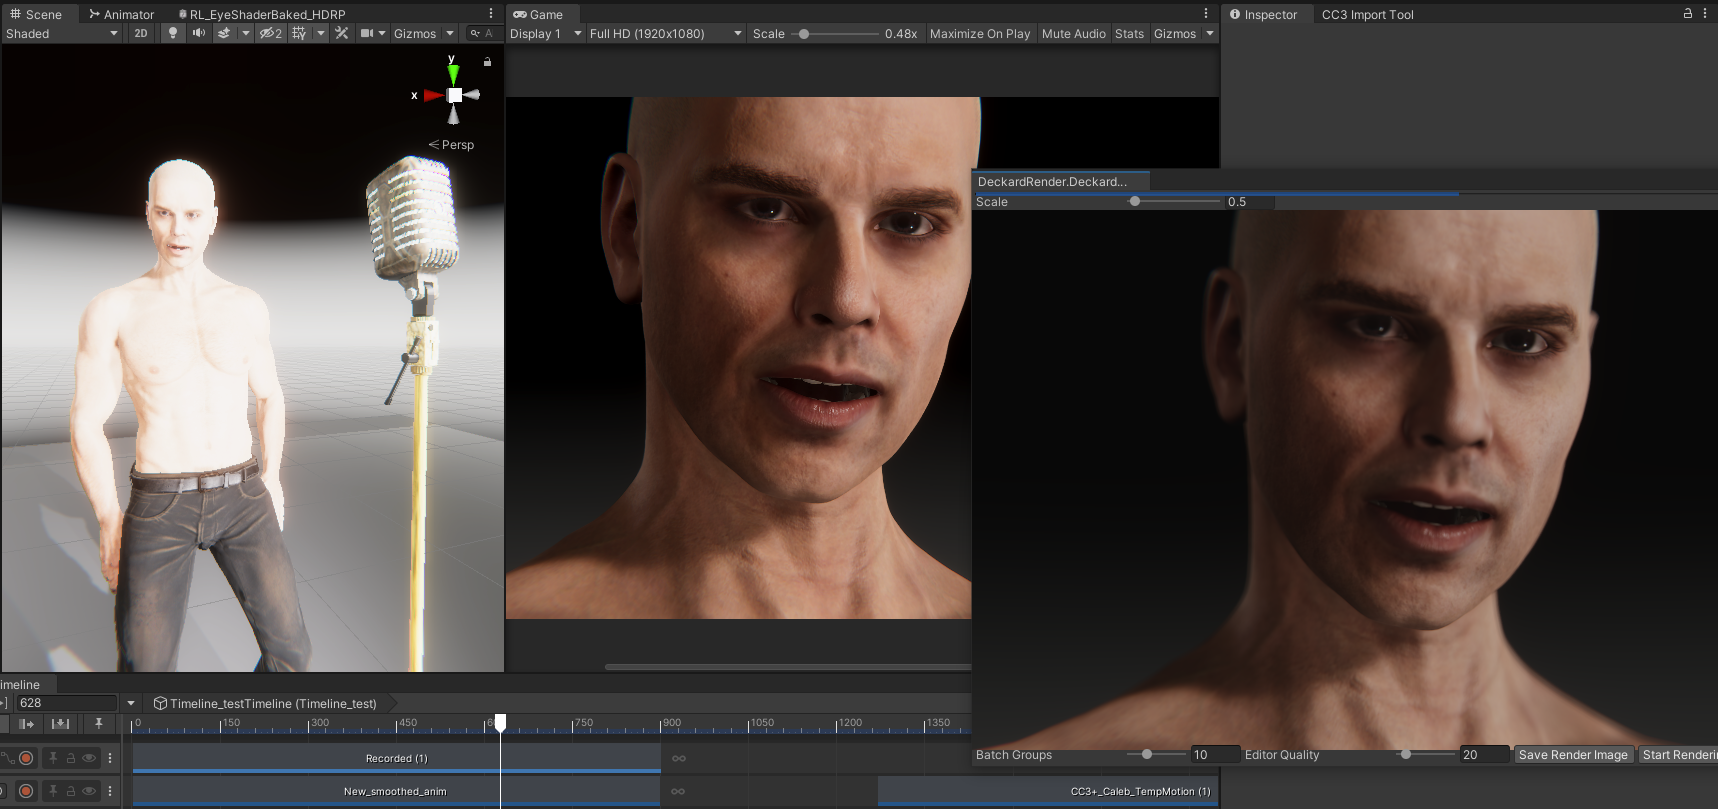This screenshot has width=1718, height=809.
Task: Open Scene view Gizmos dropdown arrow
Action: (450, 33)
